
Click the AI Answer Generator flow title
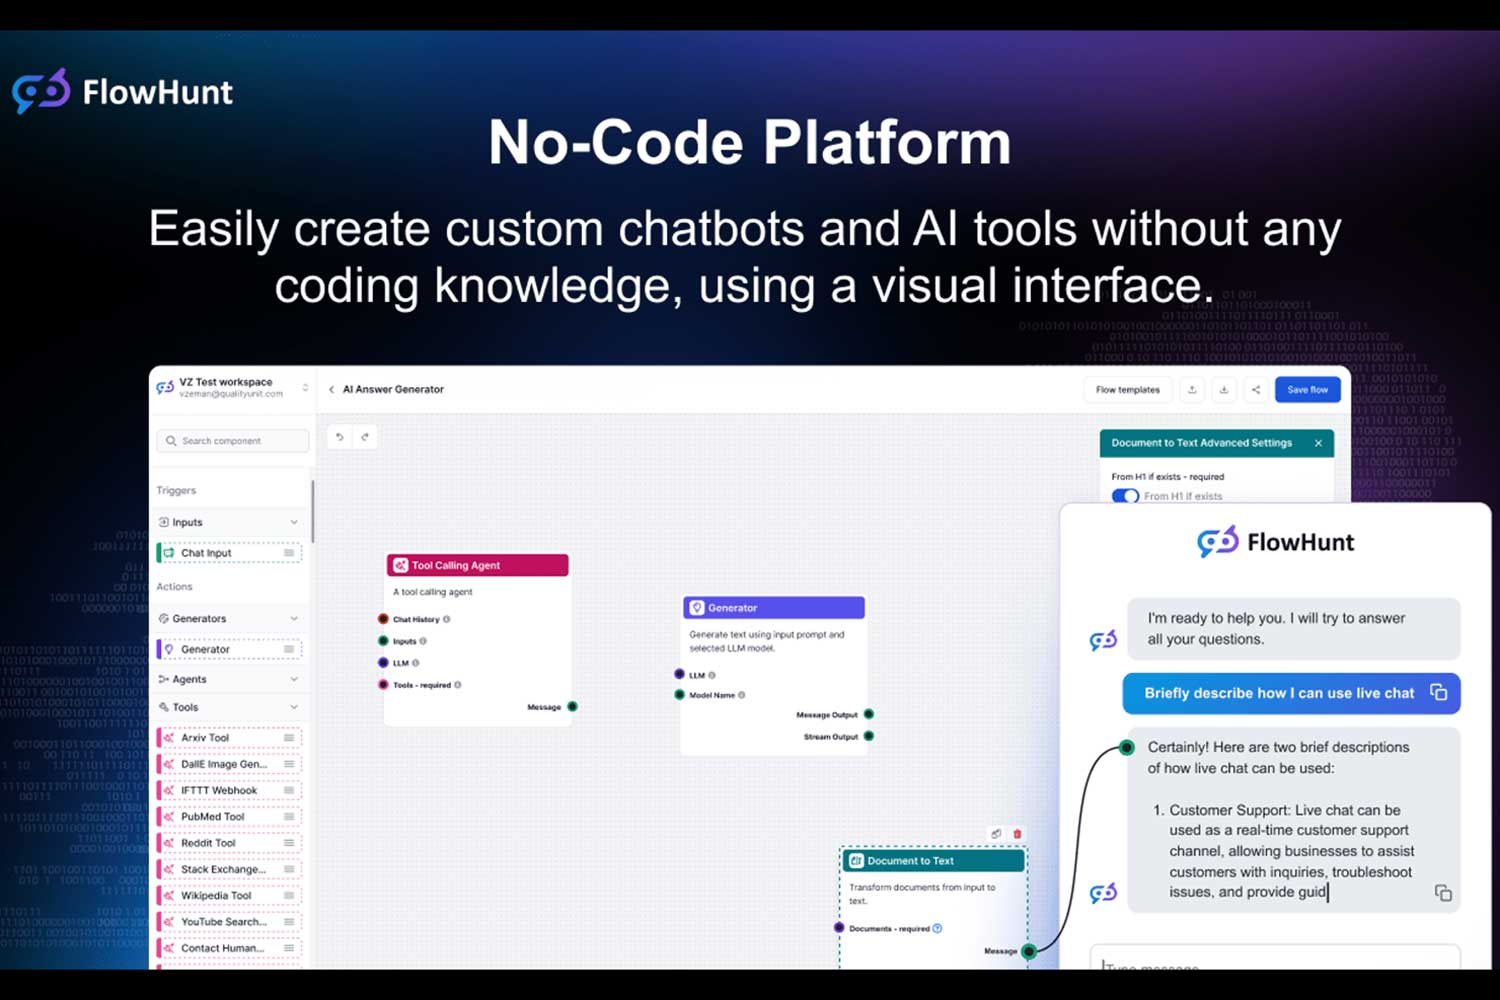tap(393, 390)
